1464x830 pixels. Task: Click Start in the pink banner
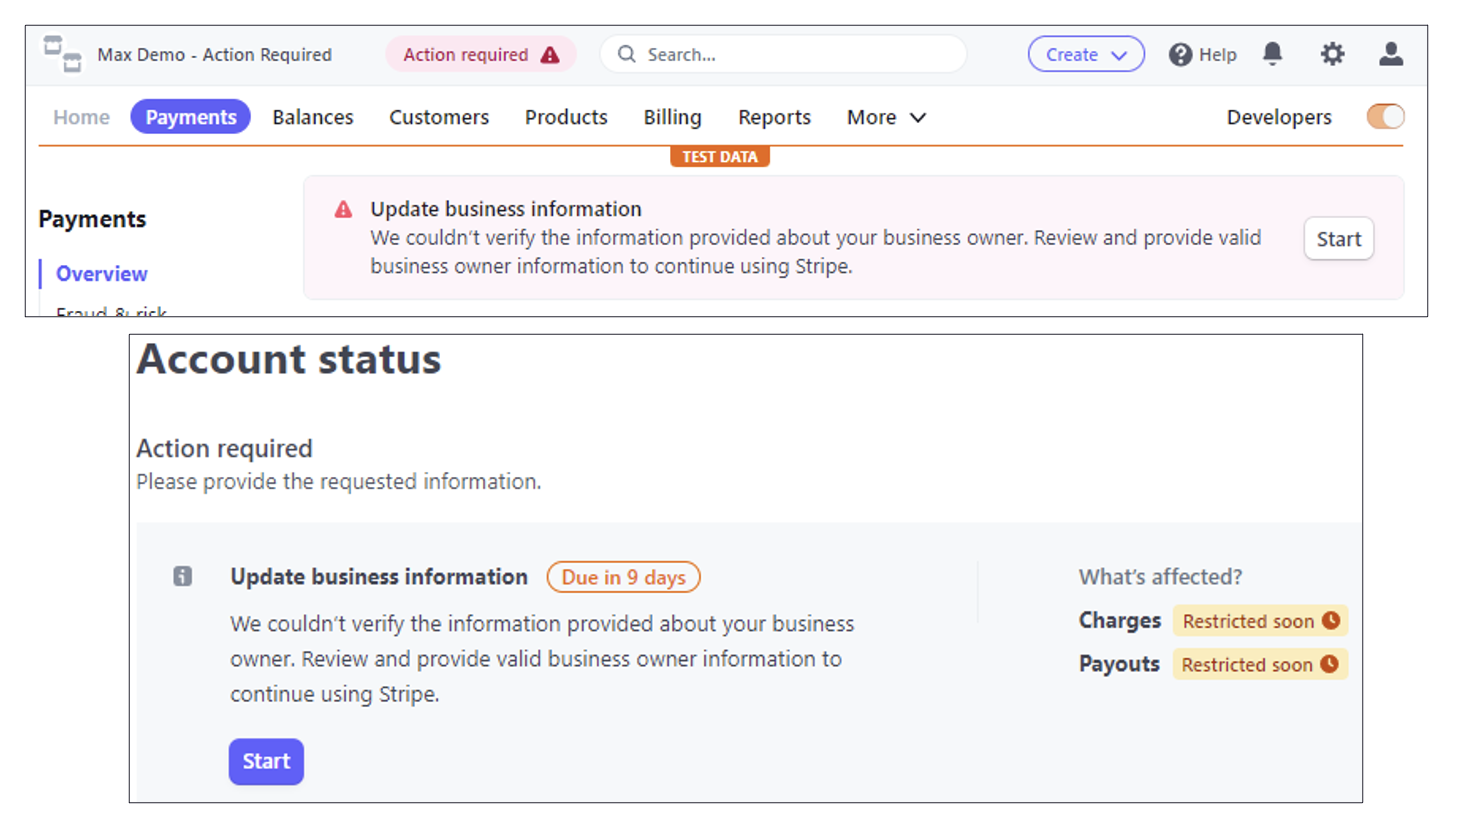pos(1339,239)
